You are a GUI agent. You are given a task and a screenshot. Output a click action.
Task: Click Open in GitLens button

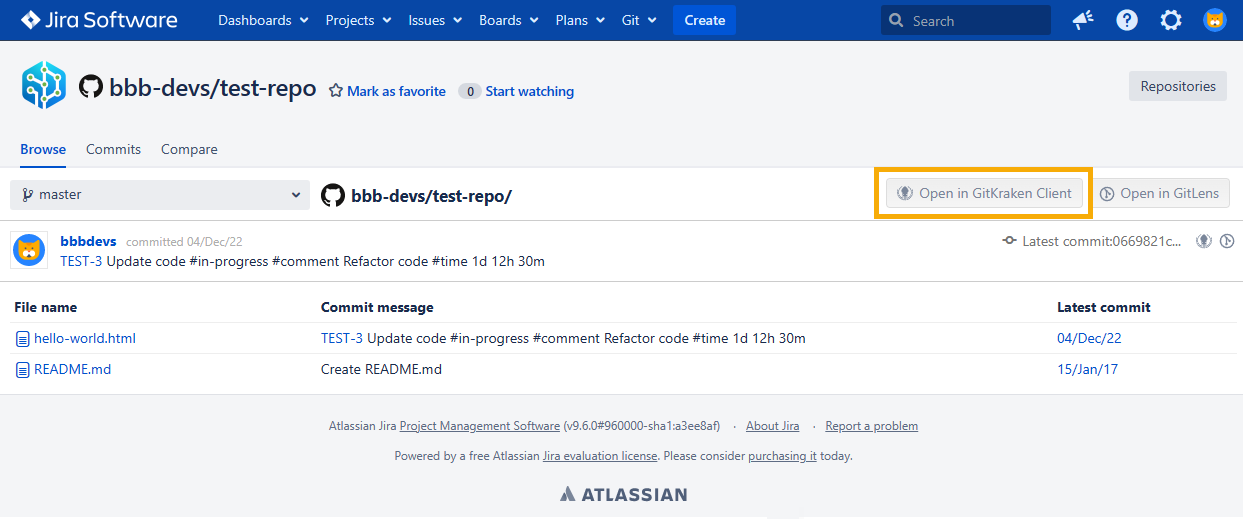pos(1159,193)
